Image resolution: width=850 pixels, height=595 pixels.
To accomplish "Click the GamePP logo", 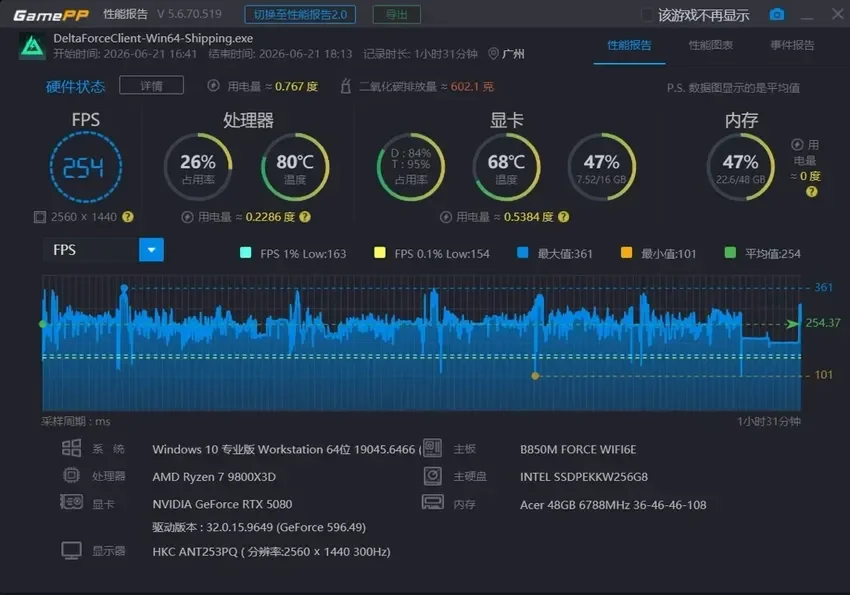I will point(51,15).
